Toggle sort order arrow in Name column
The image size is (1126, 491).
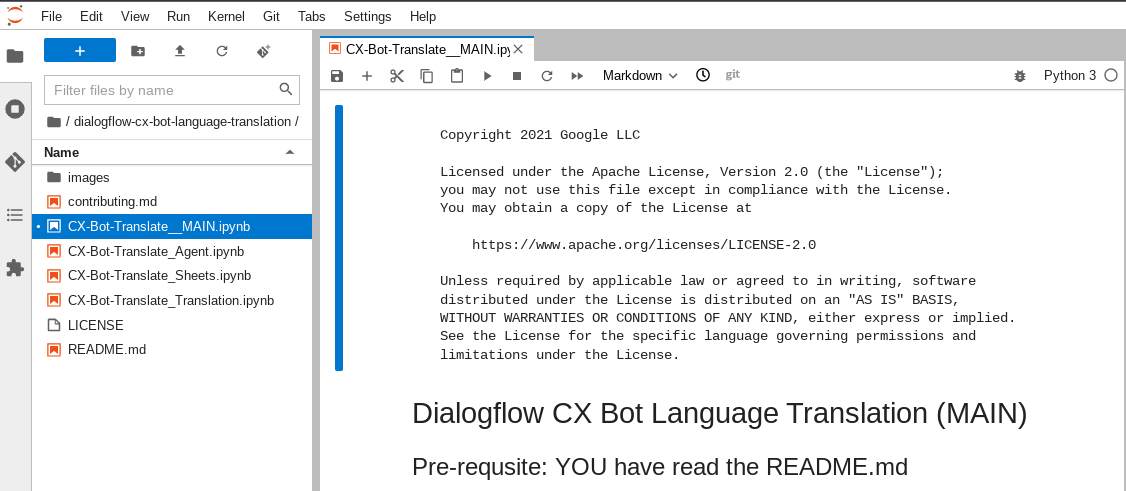pos(290,152)
